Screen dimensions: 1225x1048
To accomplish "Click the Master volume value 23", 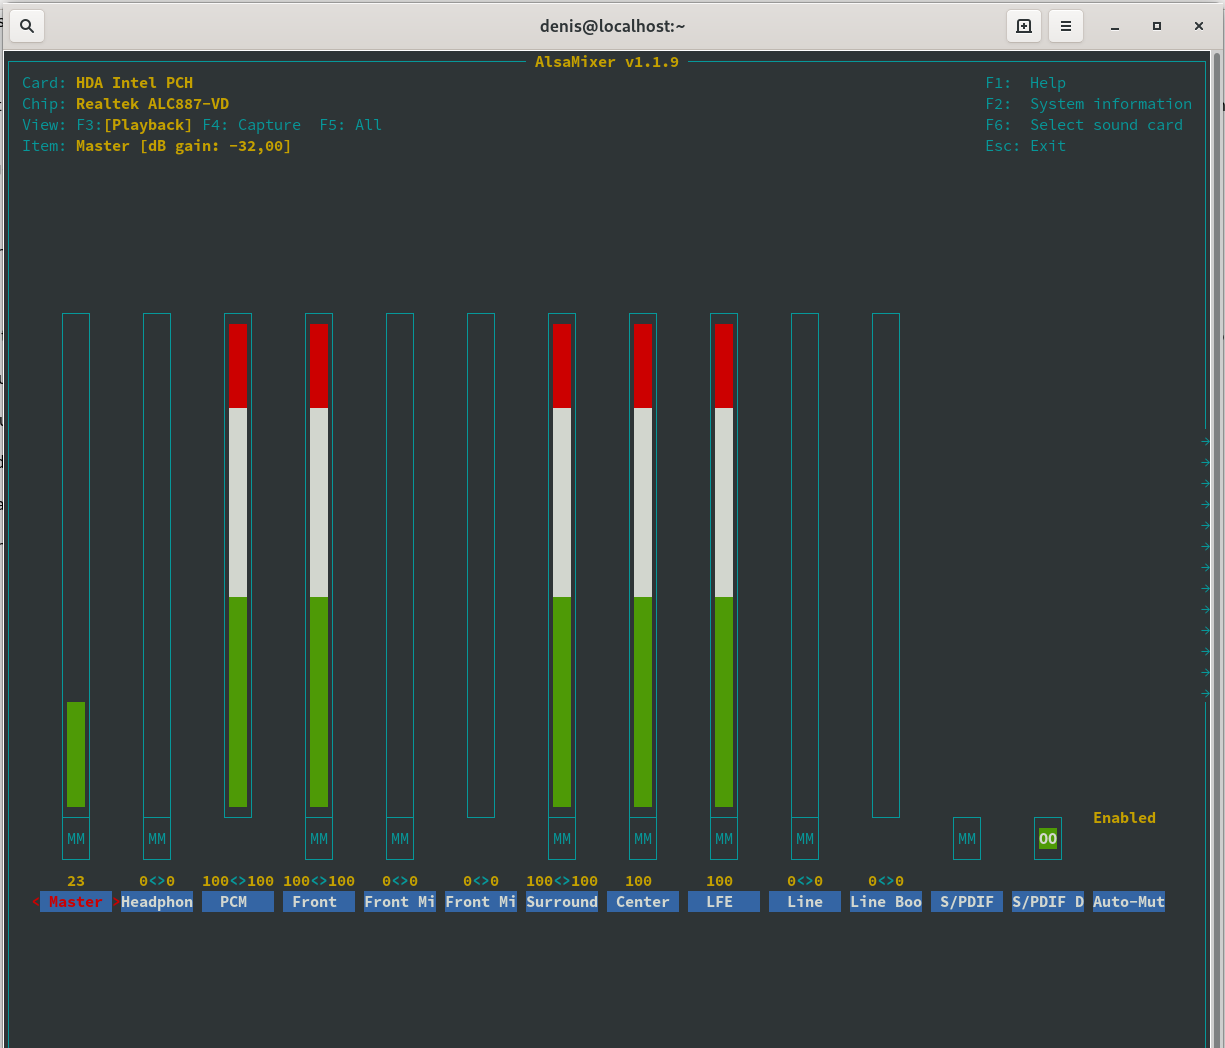I will (x=76, y=881).
